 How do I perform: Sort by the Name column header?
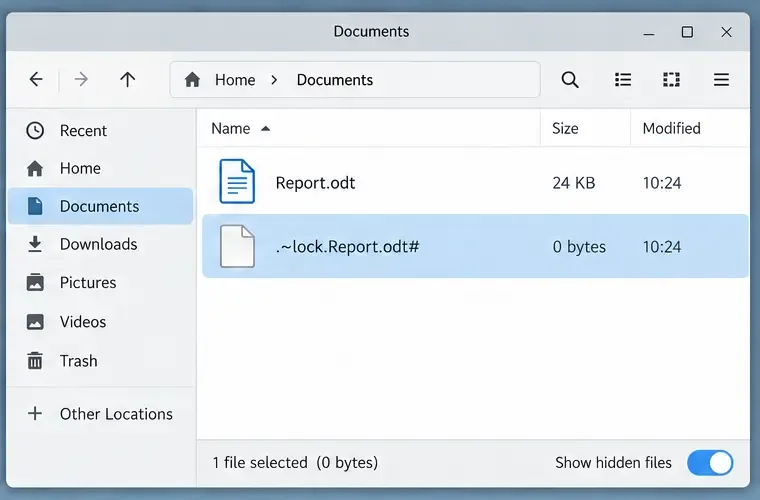coord(231,128)
